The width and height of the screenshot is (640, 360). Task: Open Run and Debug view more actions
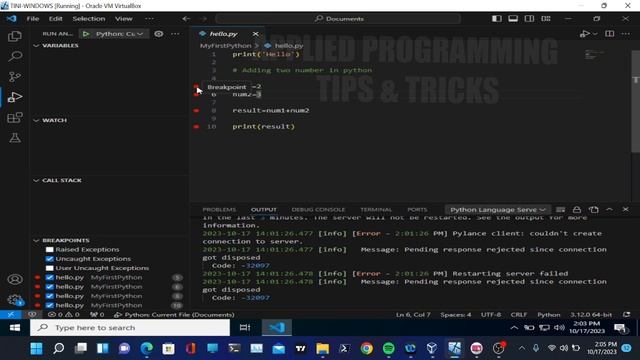(176, 34)
